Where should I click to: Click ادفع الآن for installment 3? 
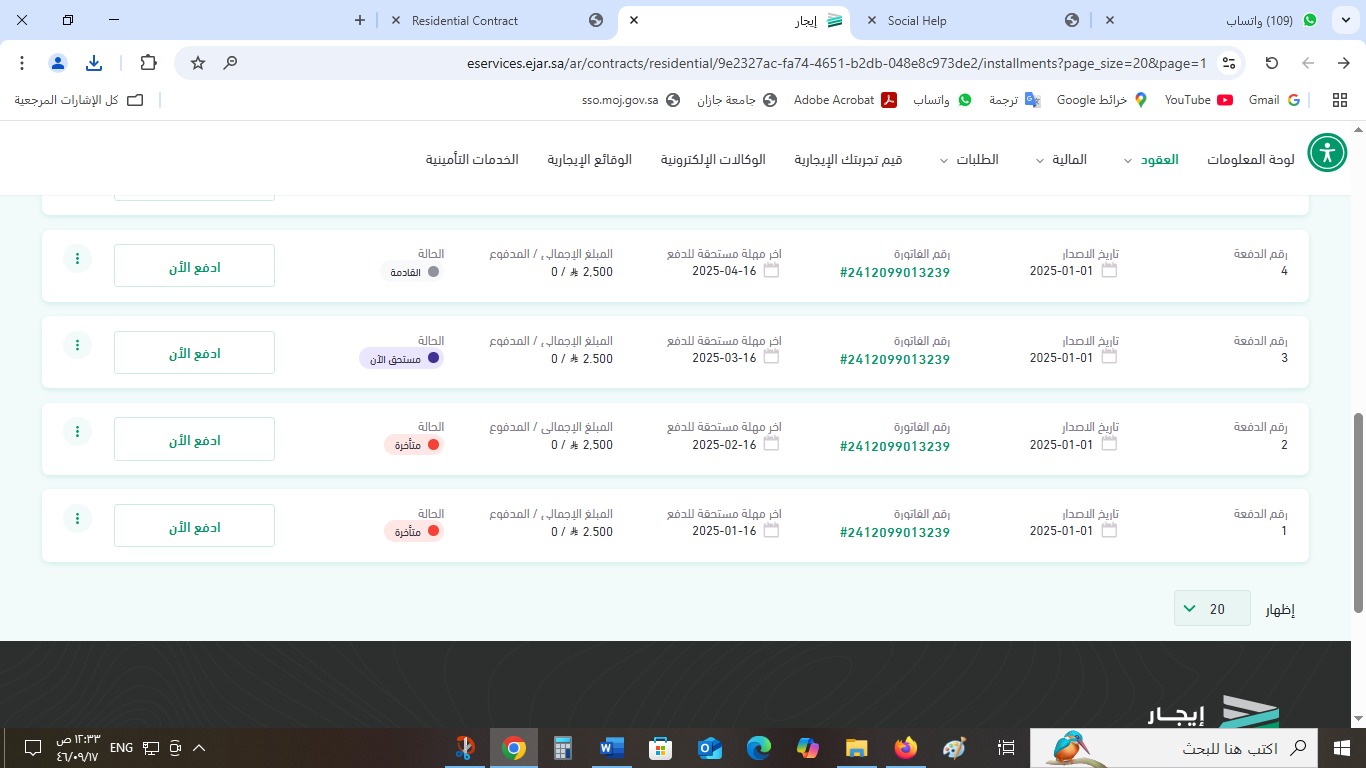(194, 353)
